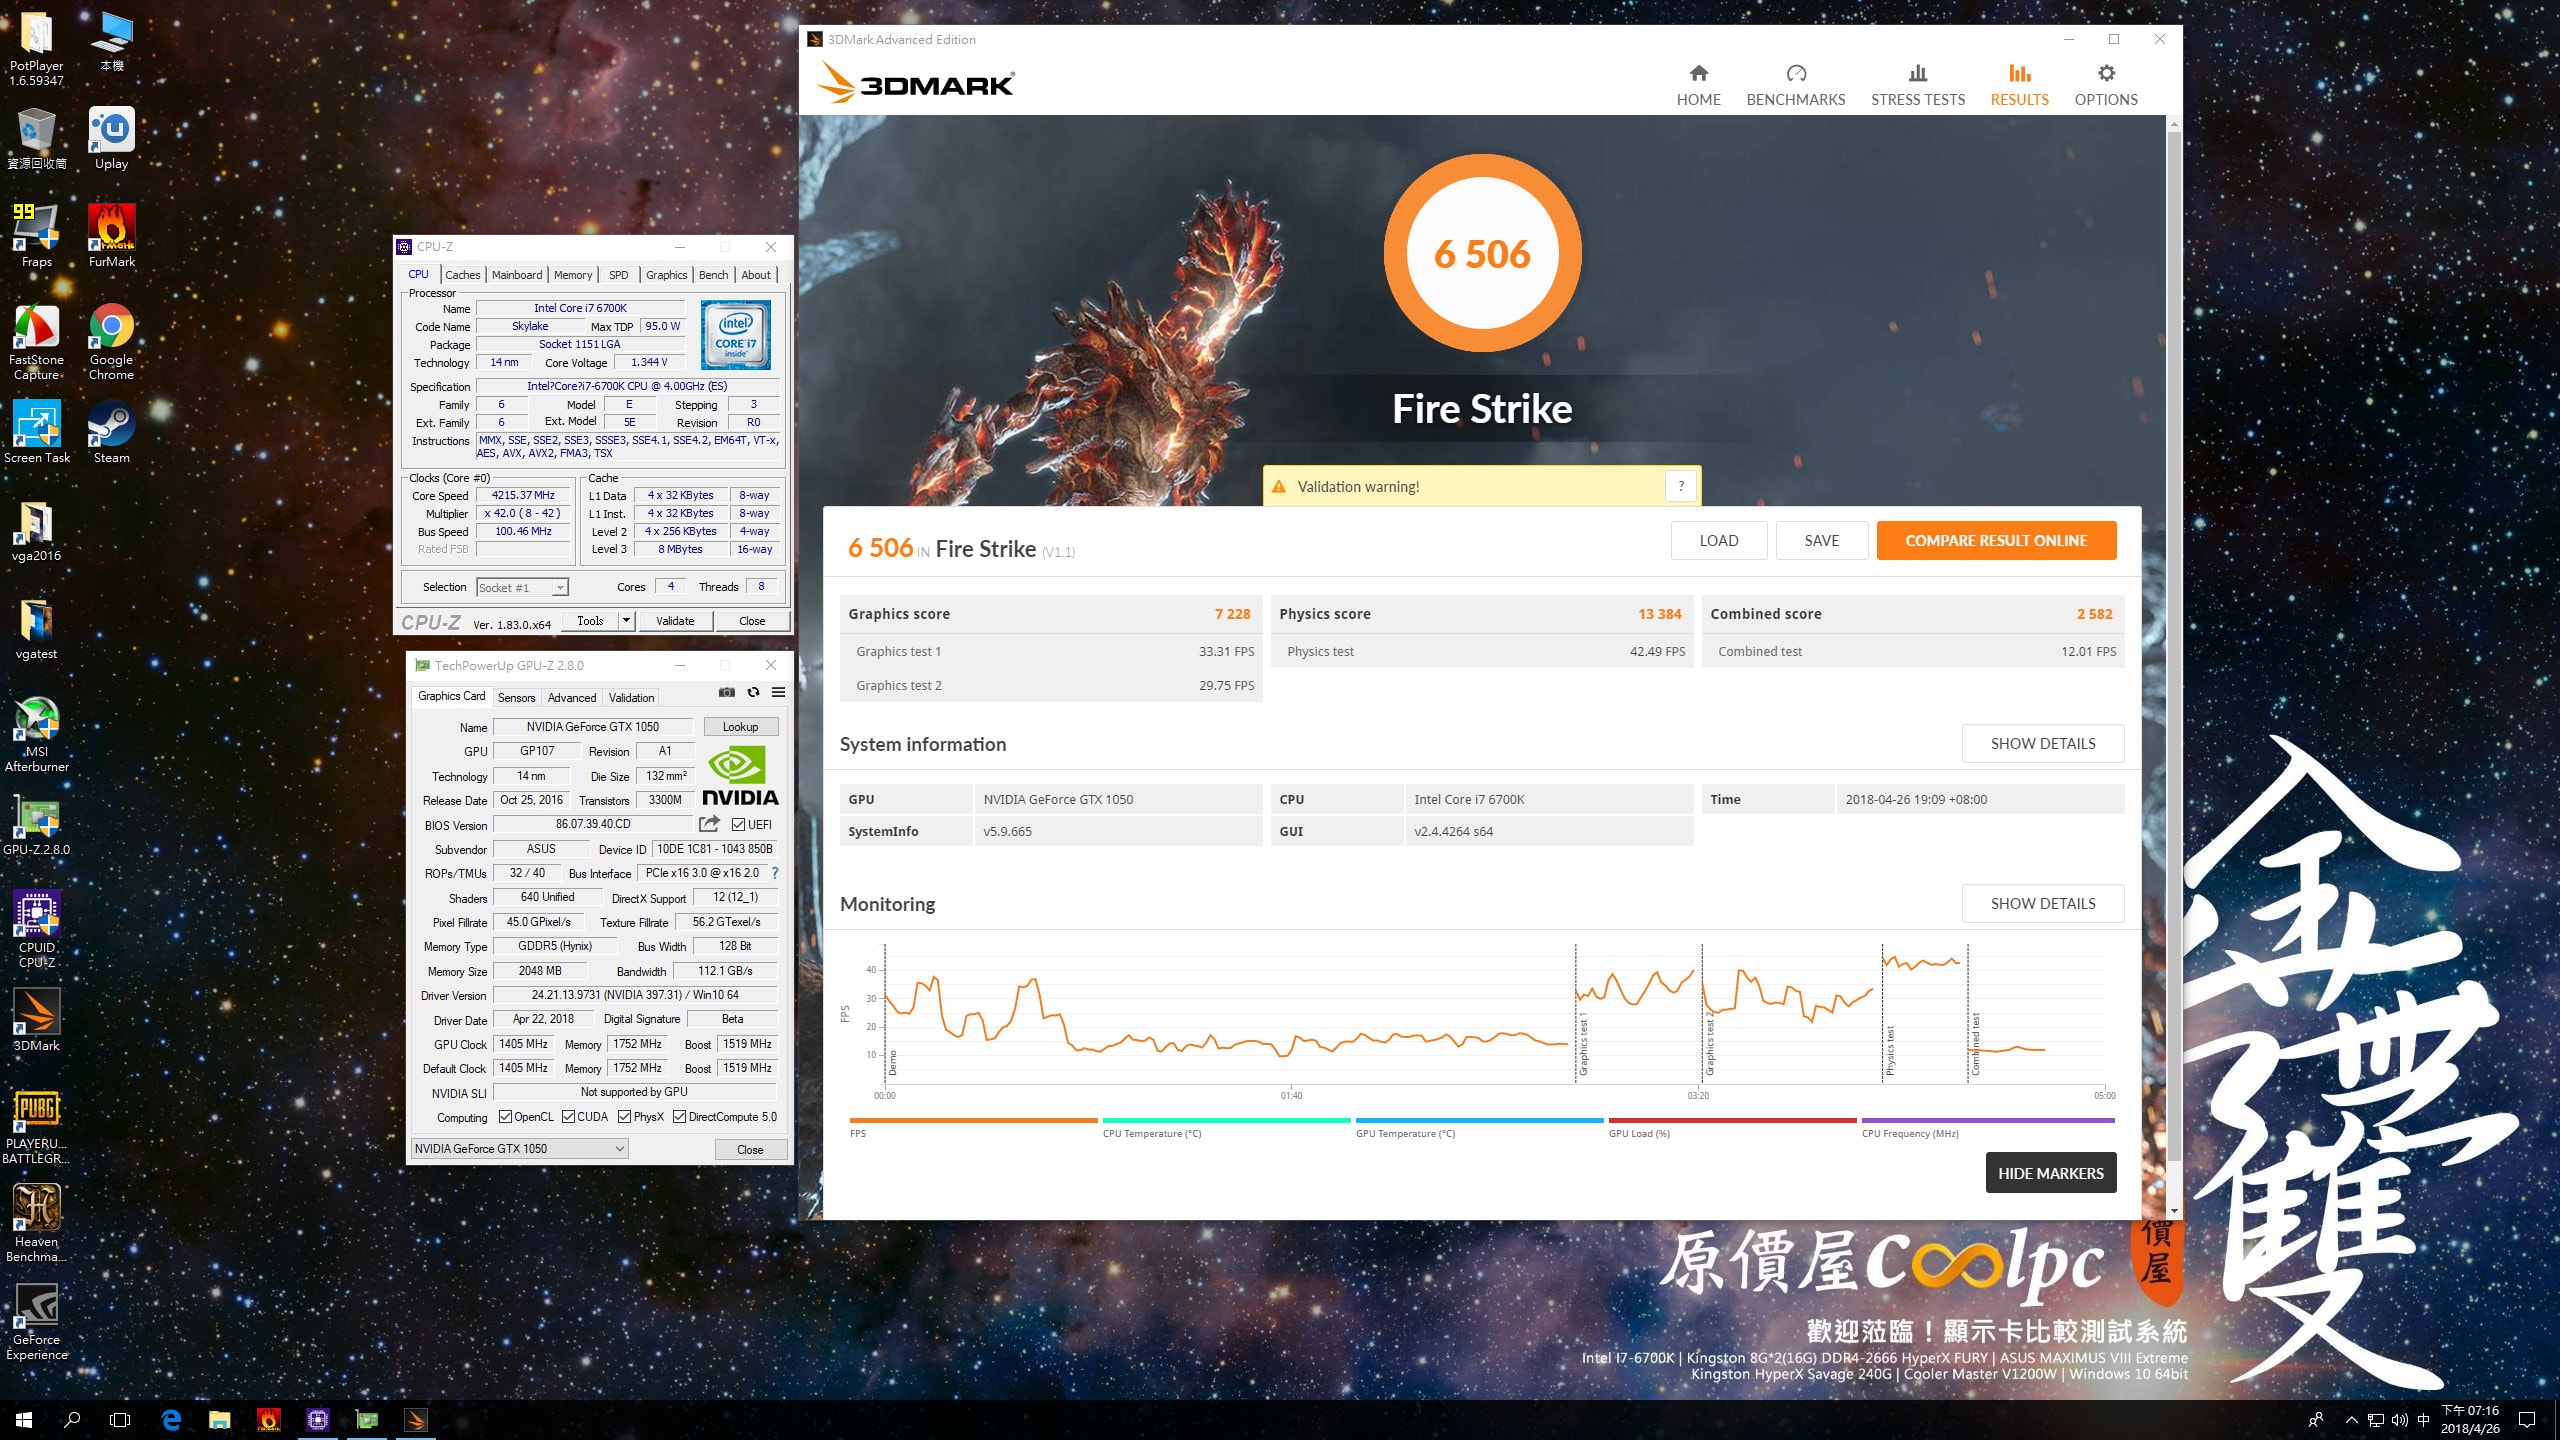Click the Windows Start button
The height and width of the screenshot is (1440, 2560).
pyautogui.click(x=24, y=1419)
